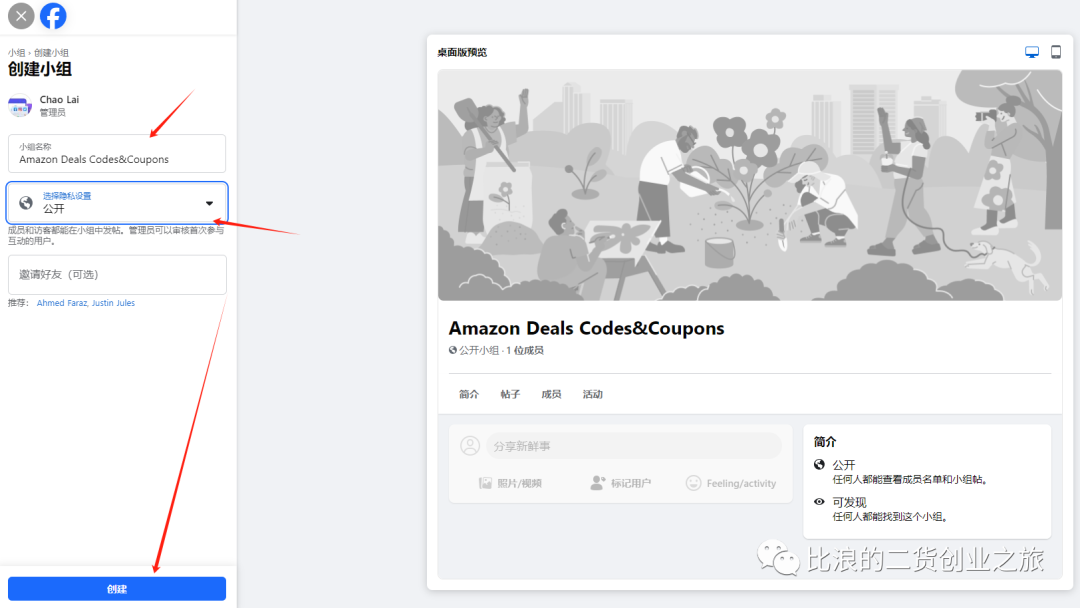Switch to mobile preview icon

1056,52
